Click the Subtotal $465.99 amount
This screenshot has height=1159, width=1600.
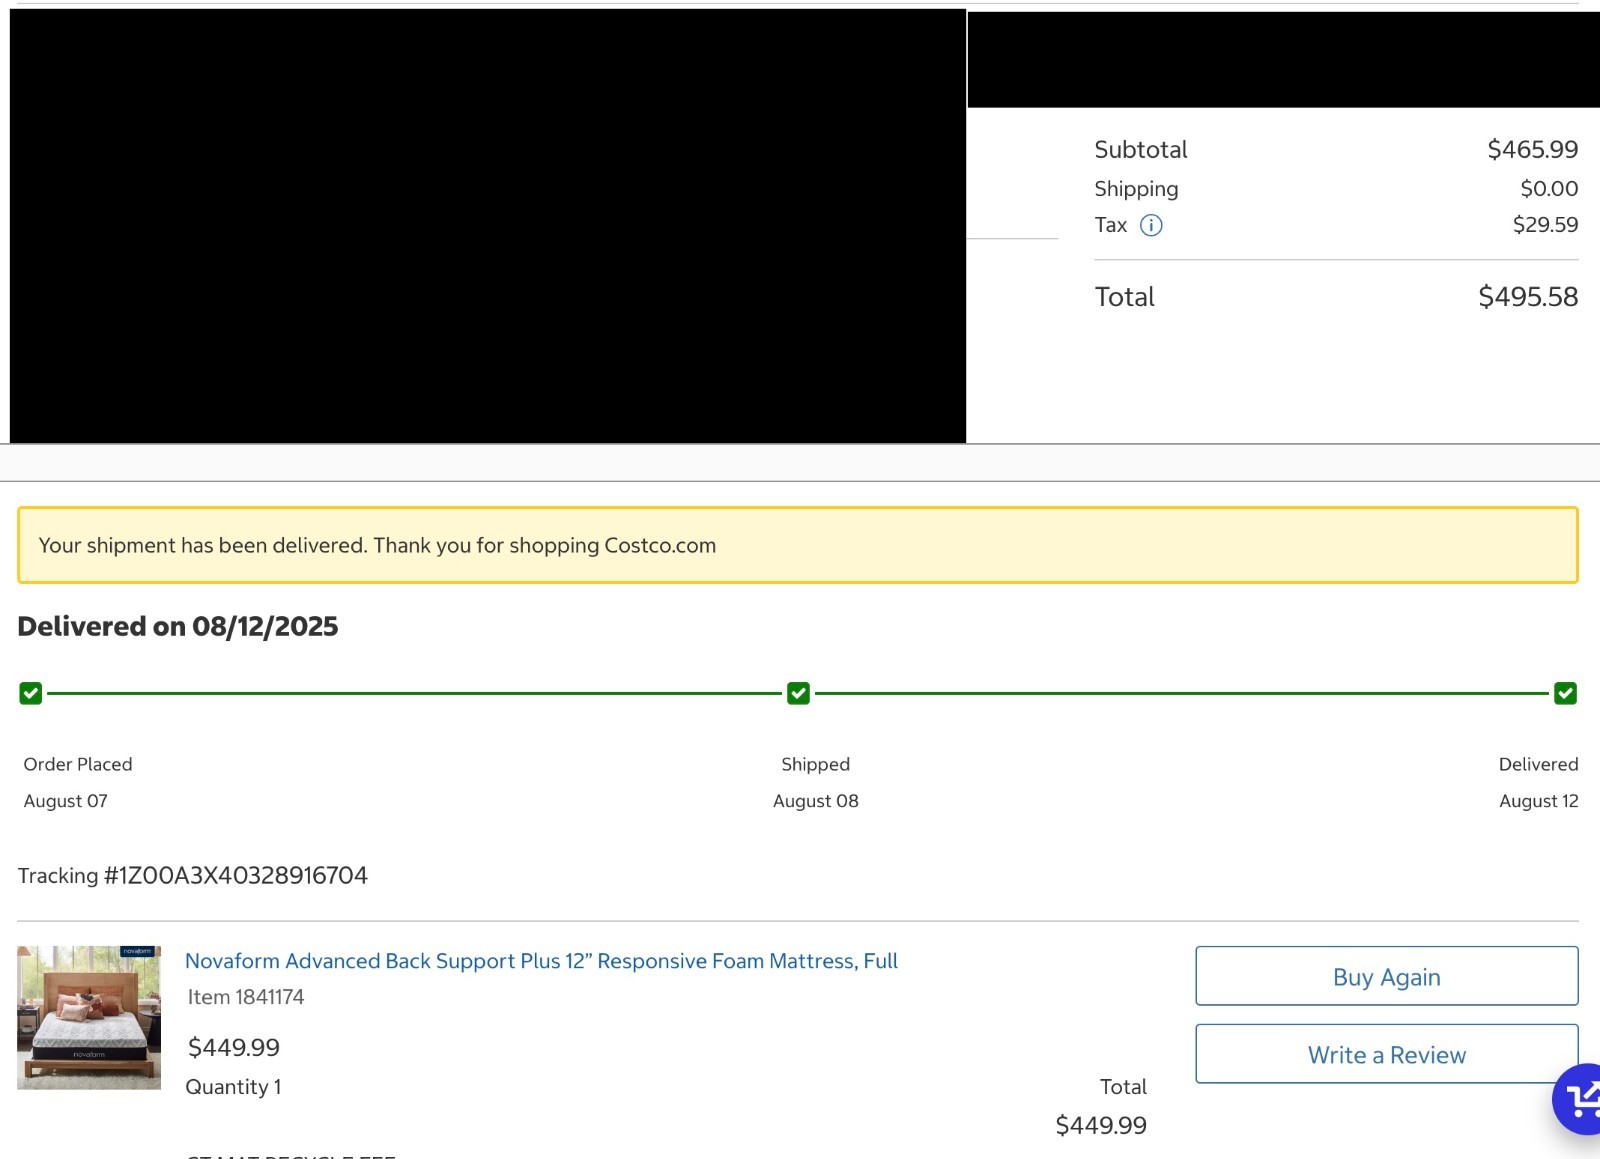point(1533,150)
